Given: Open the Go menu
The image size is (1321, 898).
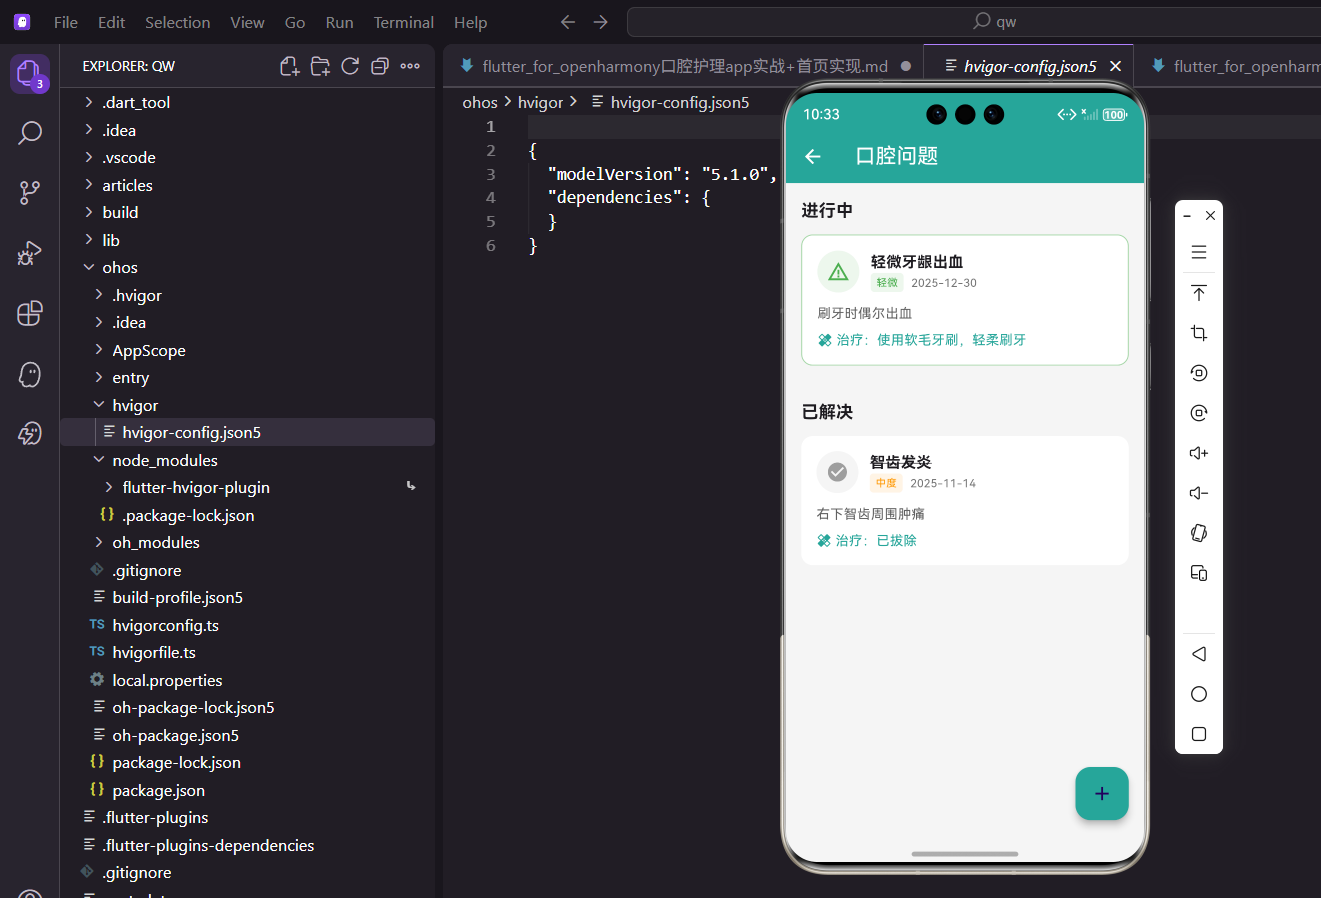Looking at the screenshot, I should pos(295,22).
